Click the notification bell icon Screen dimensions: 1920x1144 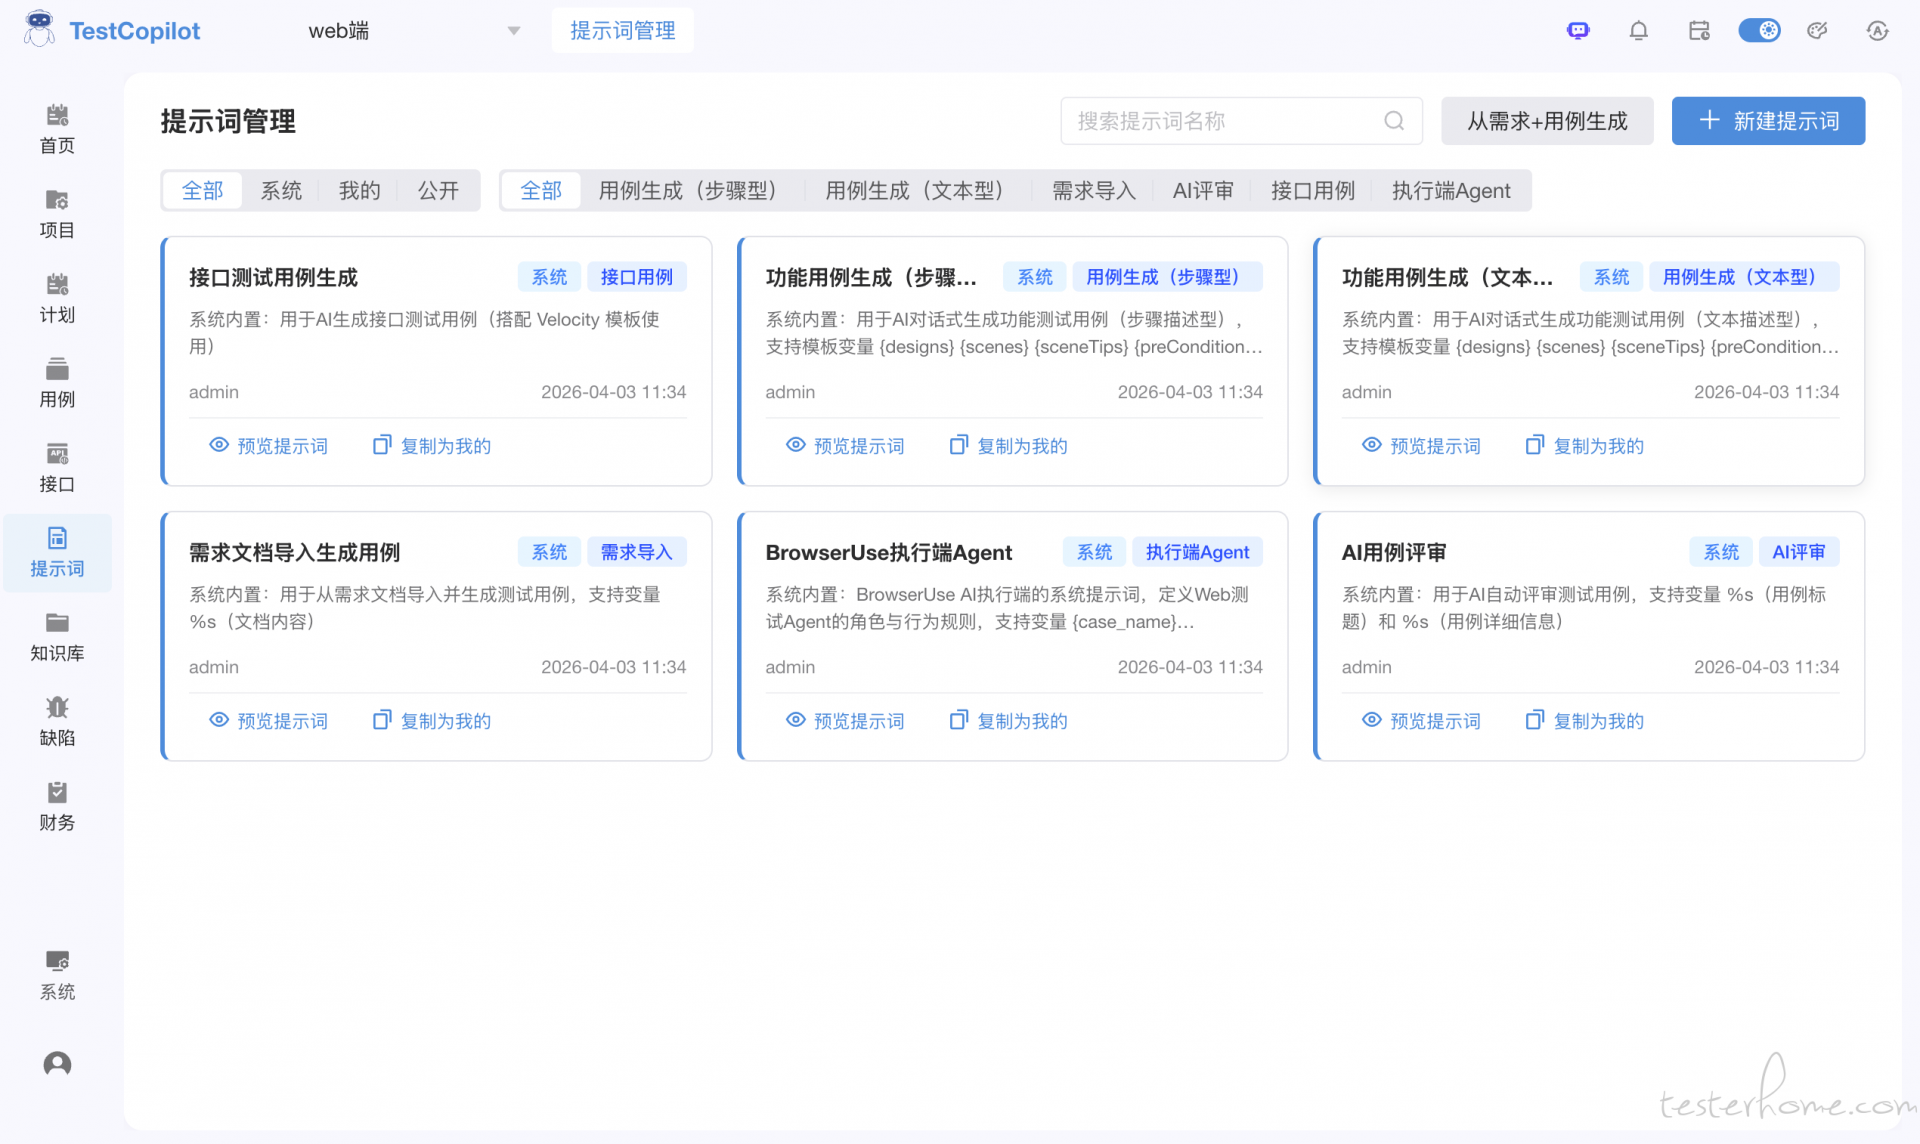[x=1638, y=31]
